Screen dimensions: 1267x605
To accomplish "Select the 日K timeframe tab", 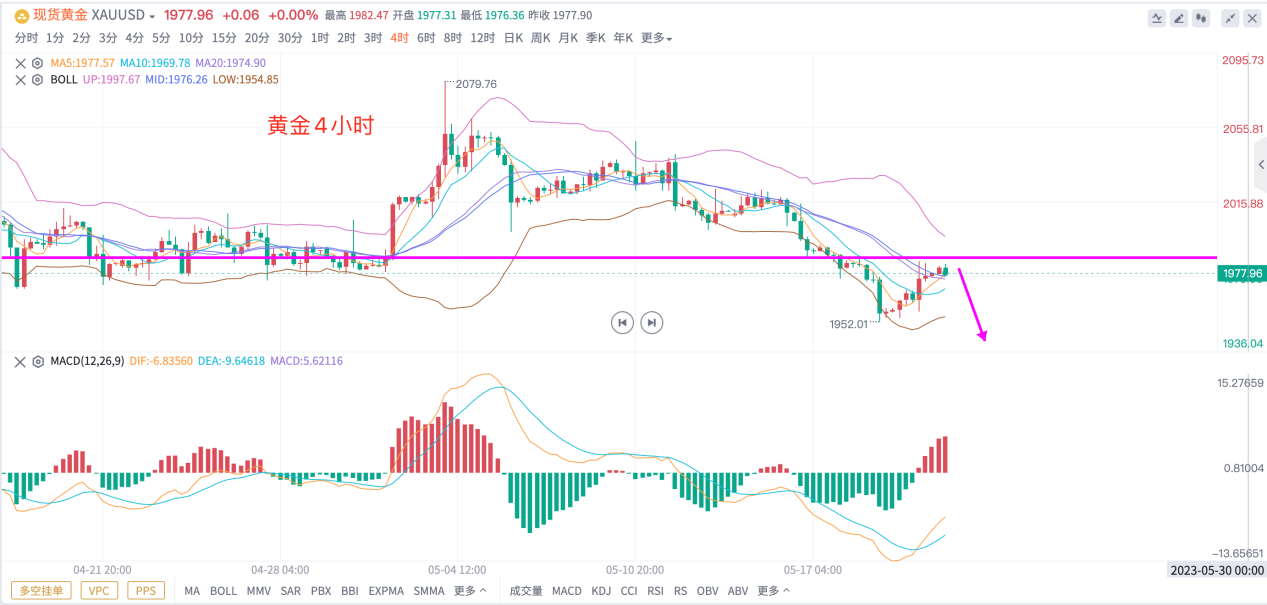I will click(513, 38).
